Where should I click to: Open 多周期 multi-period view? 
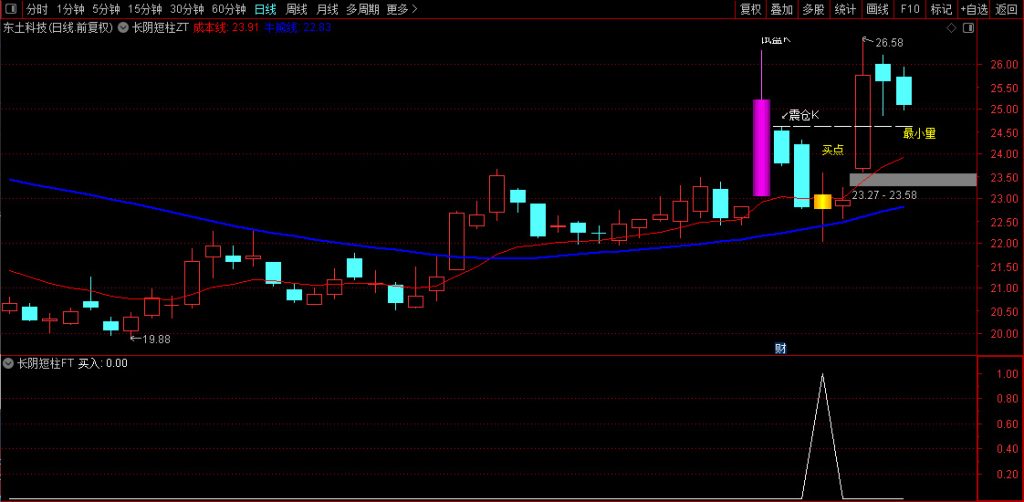(365, 9)
